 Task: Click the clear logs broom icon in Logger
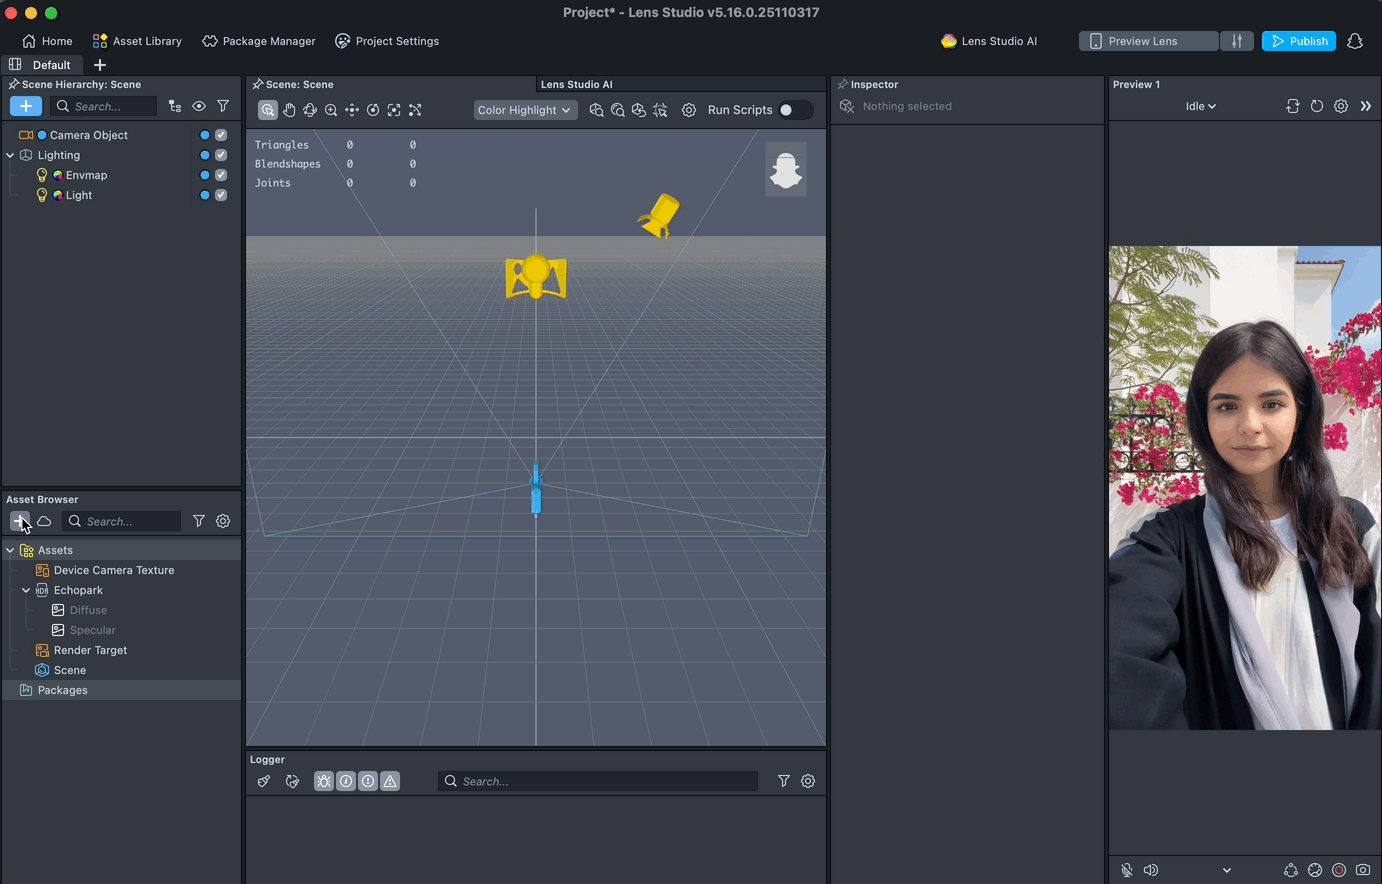[264, 781]
